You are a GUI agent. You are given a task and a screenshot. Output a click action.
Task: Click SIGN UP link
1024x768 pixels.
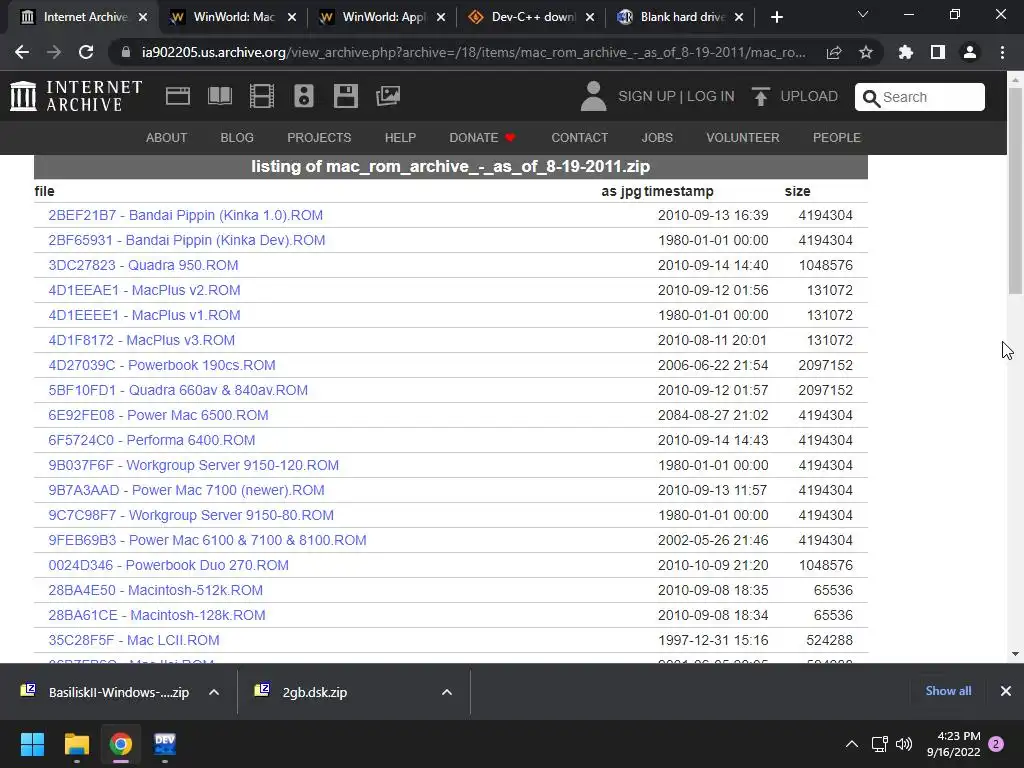pyautogui.click(x=647, y=97)
